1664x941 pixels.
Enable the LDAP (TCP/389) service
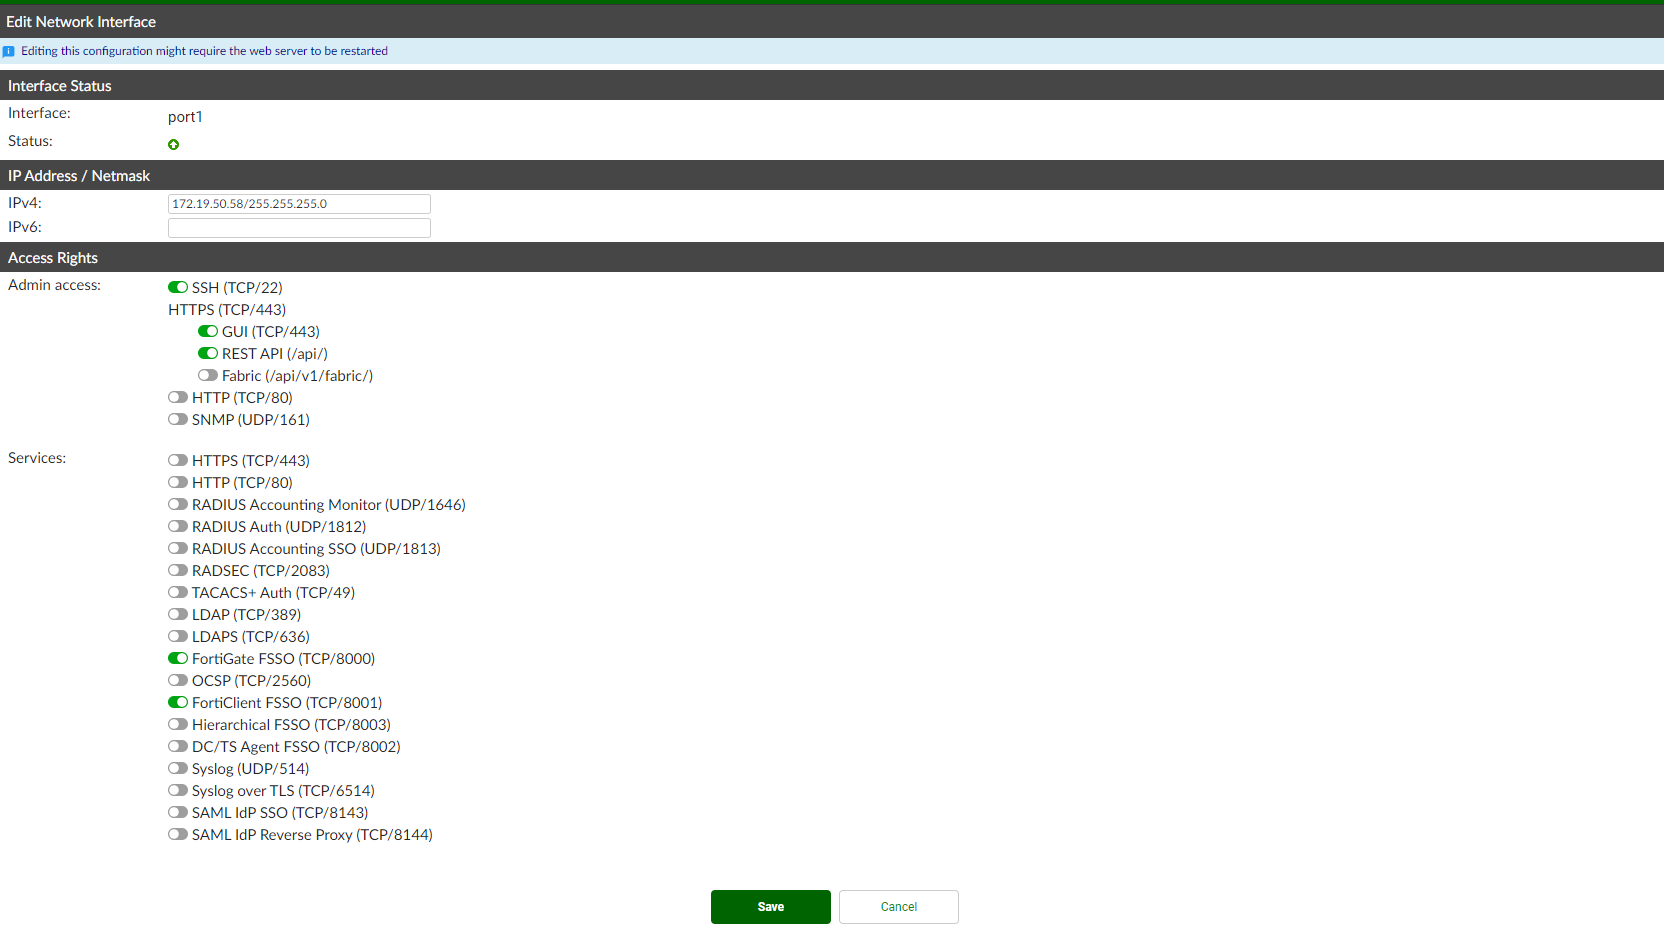coord(178,614)
